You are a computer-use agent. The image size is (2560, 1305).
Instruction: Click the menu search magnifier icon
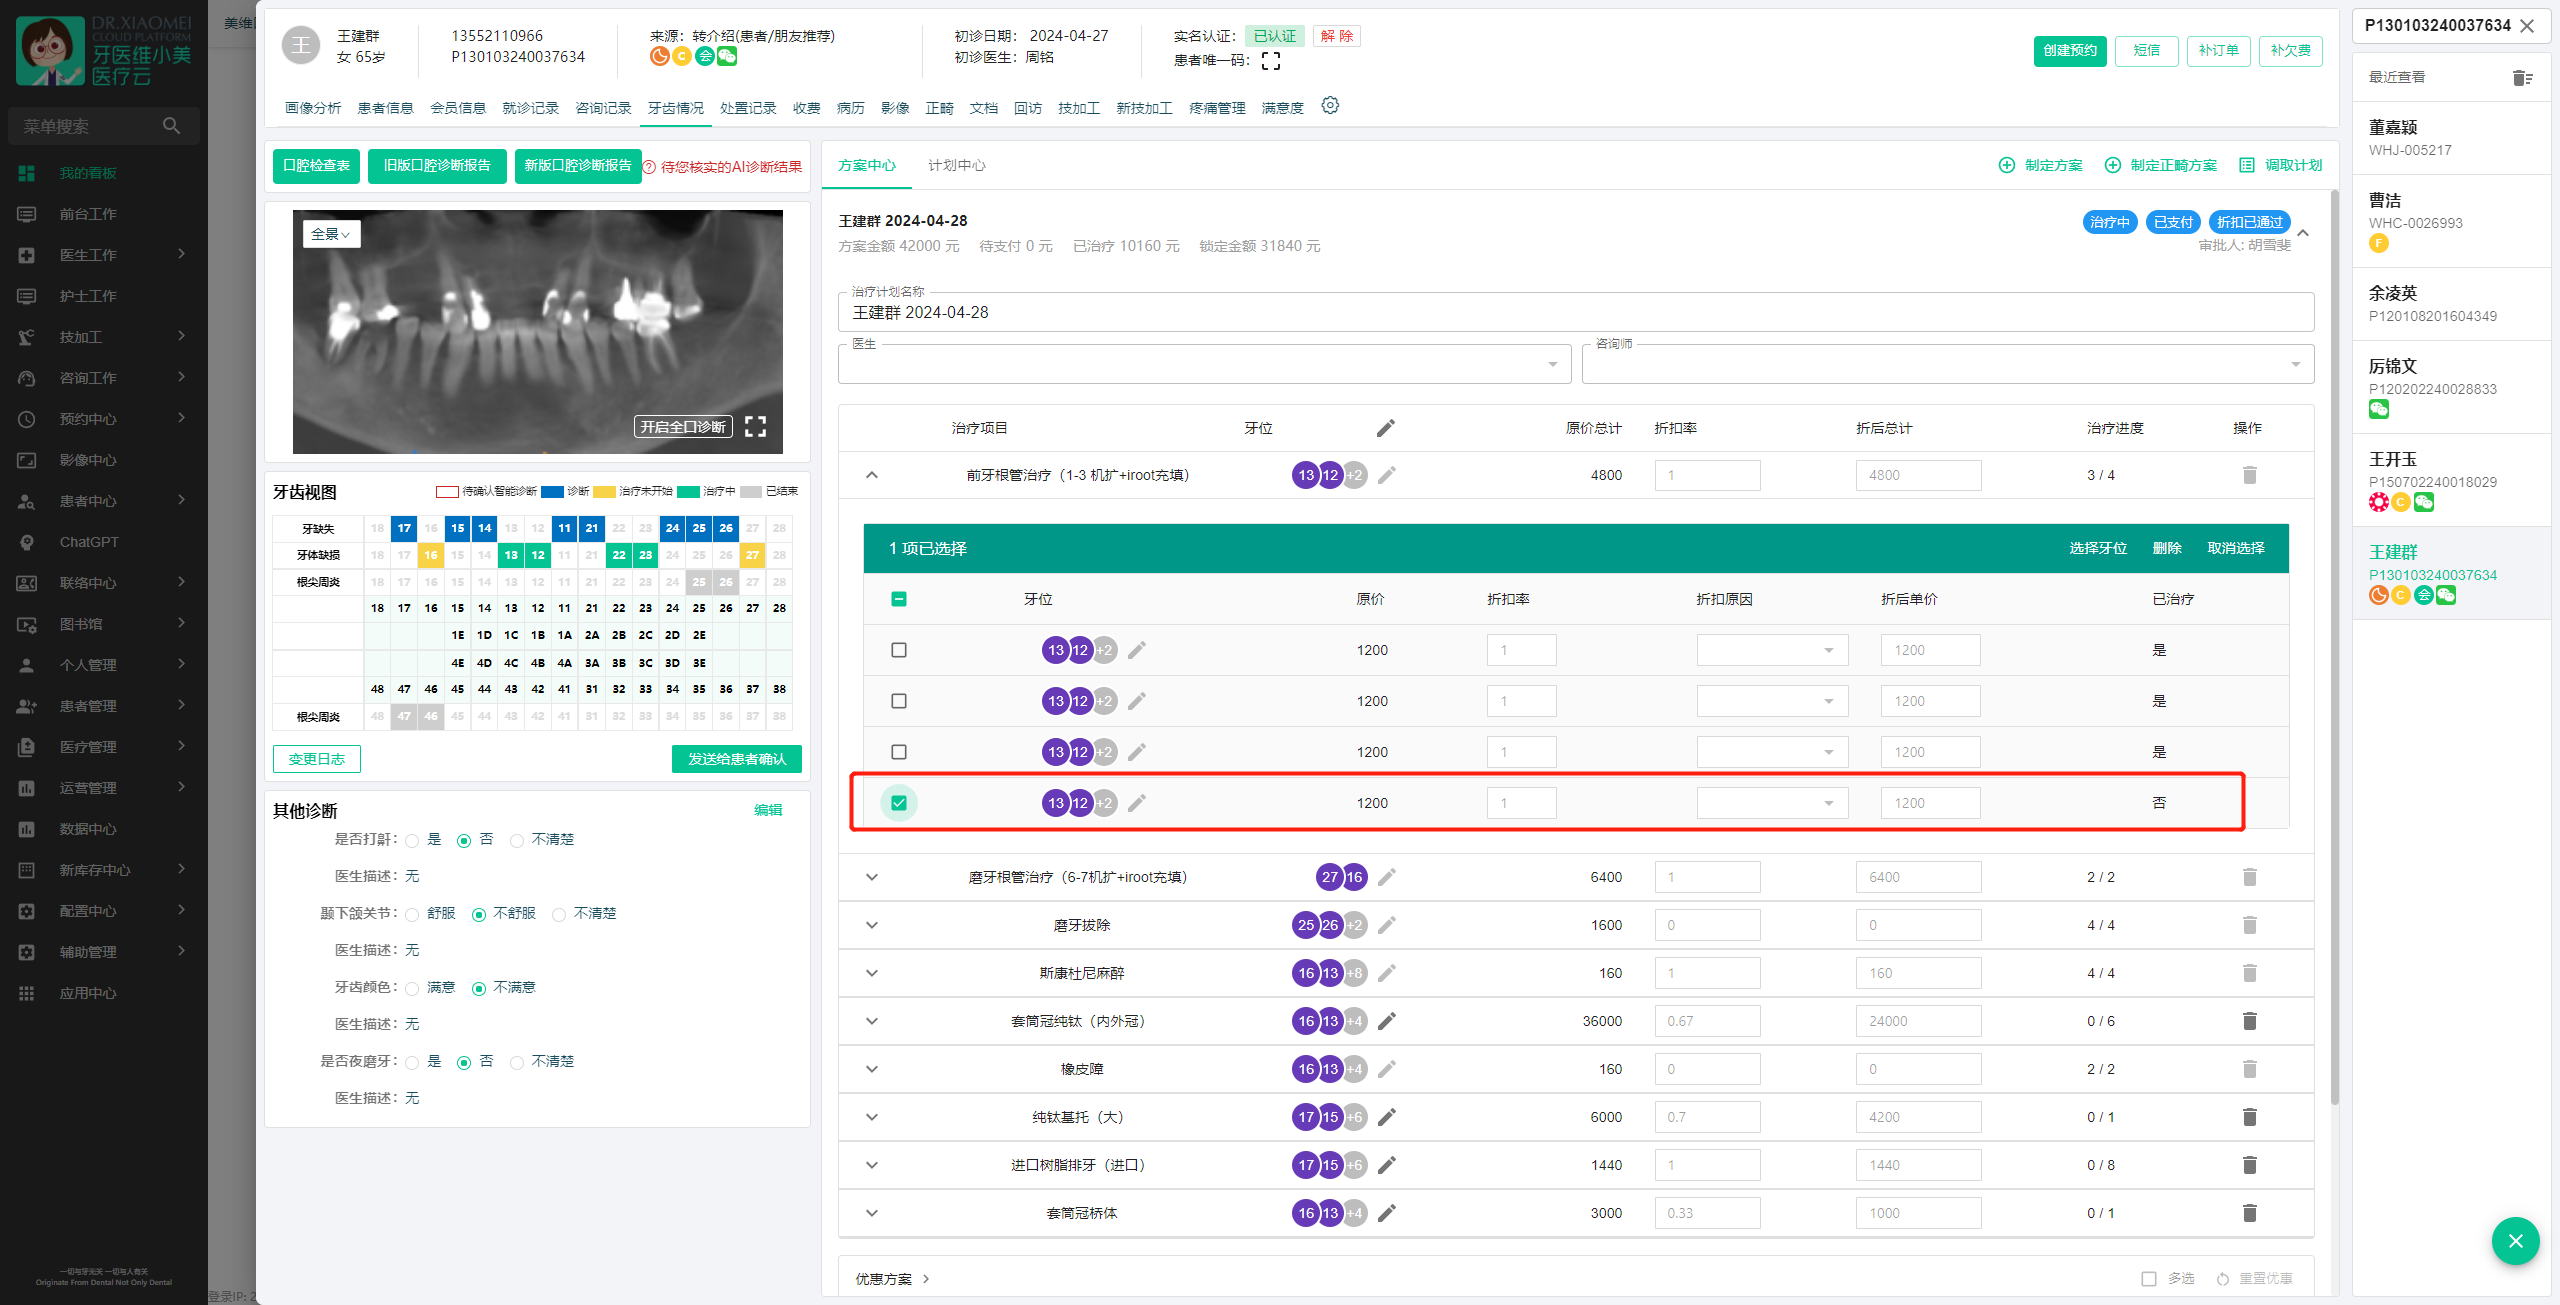[171, 126]
